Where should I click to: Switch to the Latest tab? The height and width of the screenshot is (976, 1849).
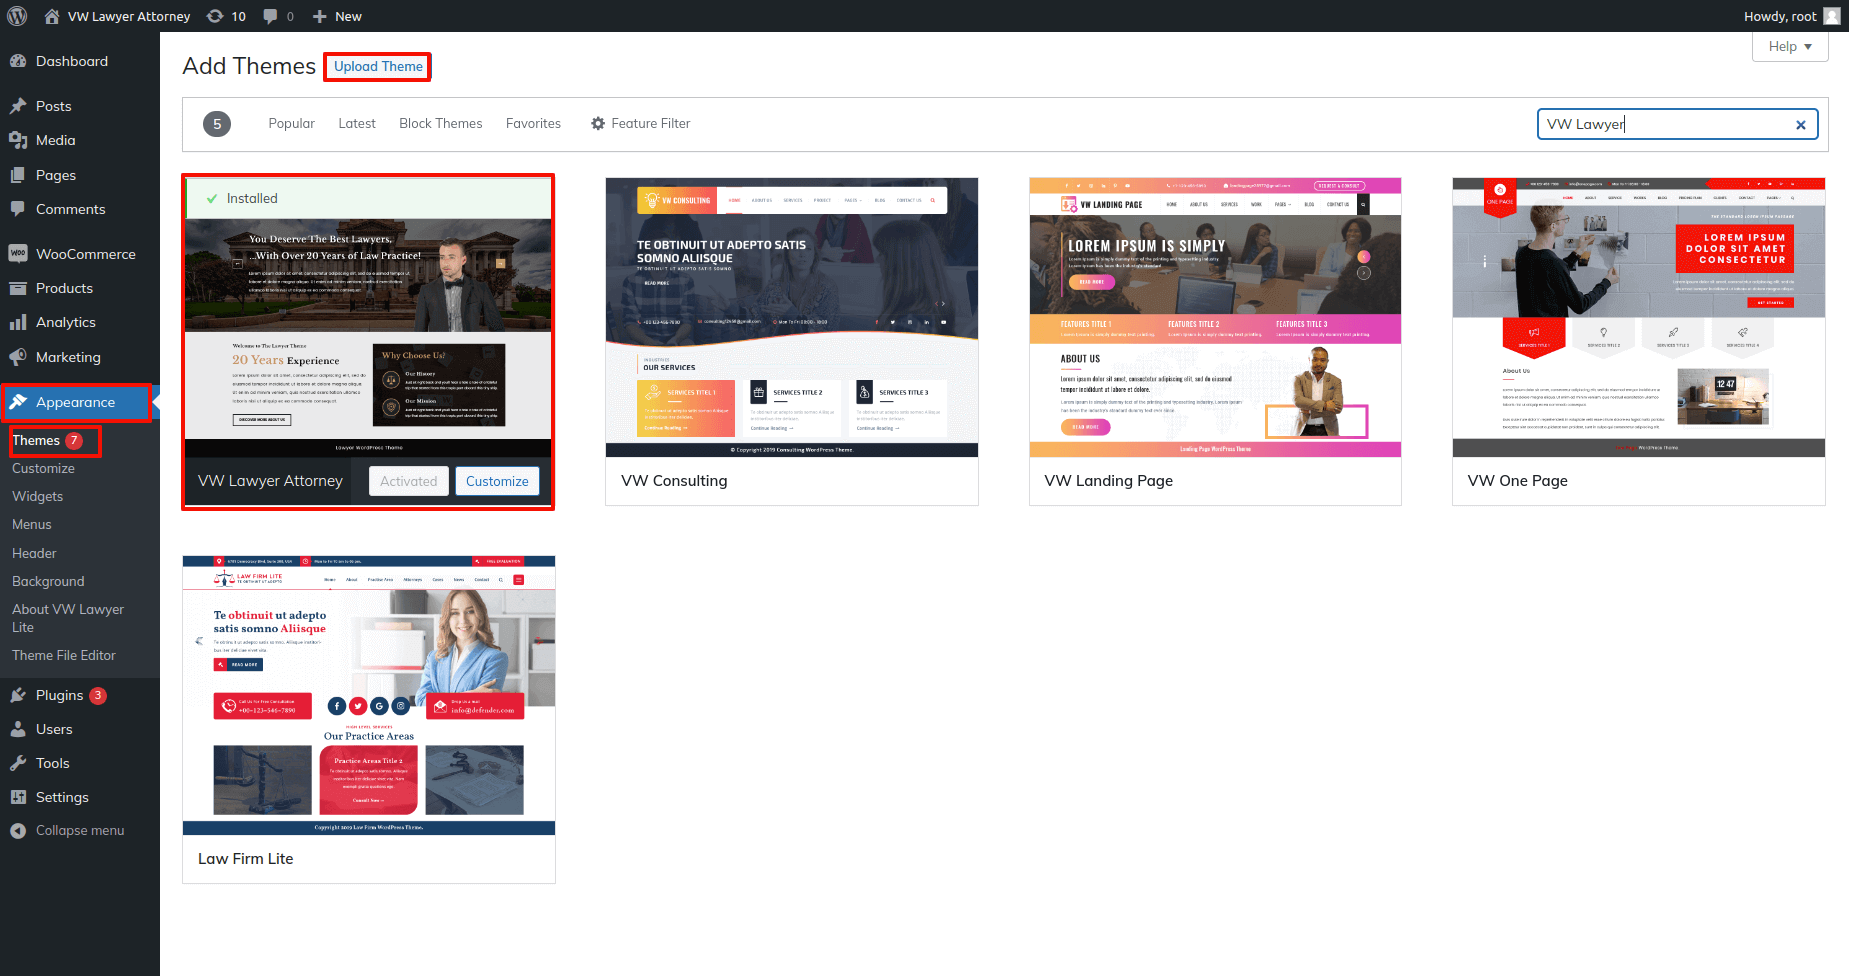pos(357,124)
